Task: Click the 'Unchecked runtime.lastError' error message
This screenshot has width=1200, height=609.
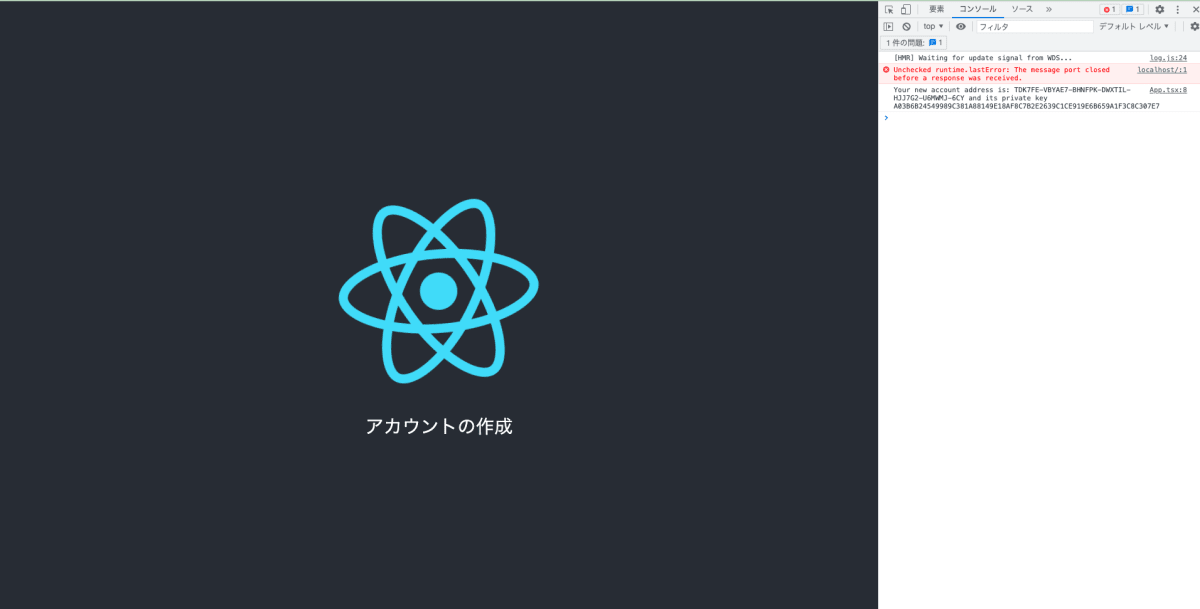Action: 1001,74
